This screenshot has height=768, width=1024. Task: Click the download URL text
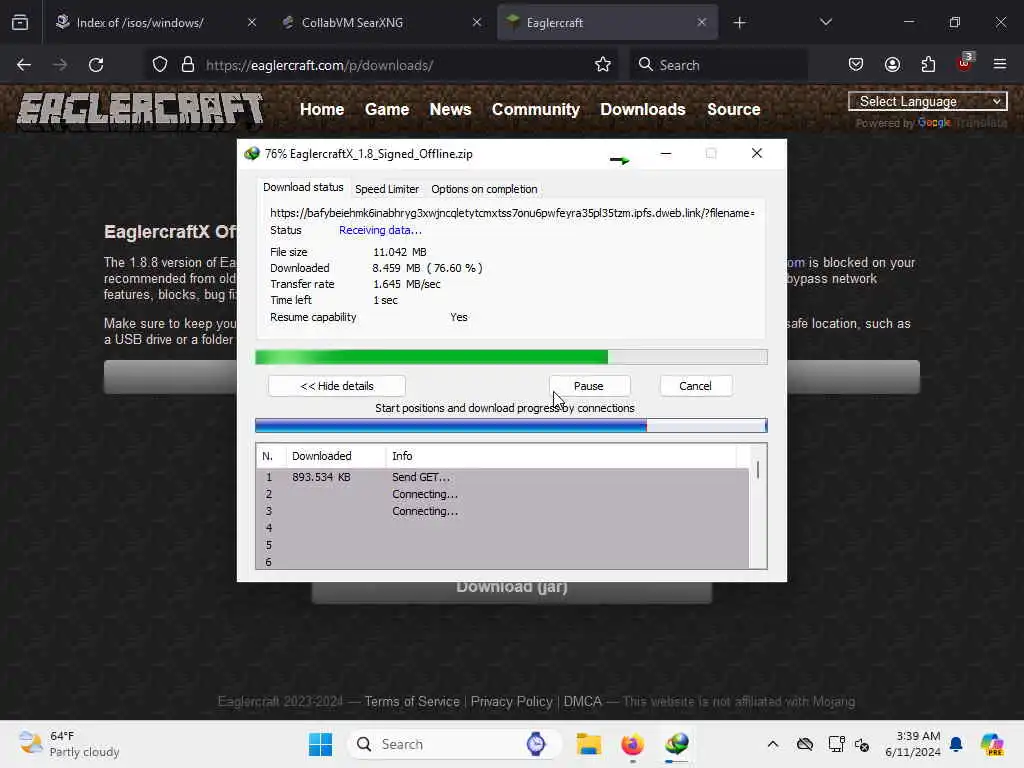512,213
